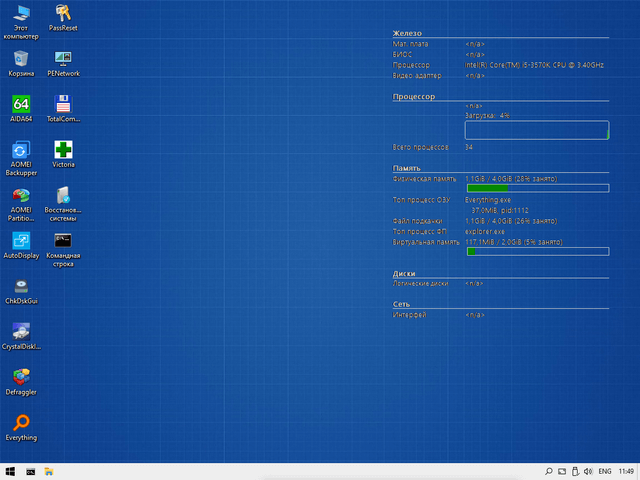Open the PENetwork icon

tap(63, 59)
